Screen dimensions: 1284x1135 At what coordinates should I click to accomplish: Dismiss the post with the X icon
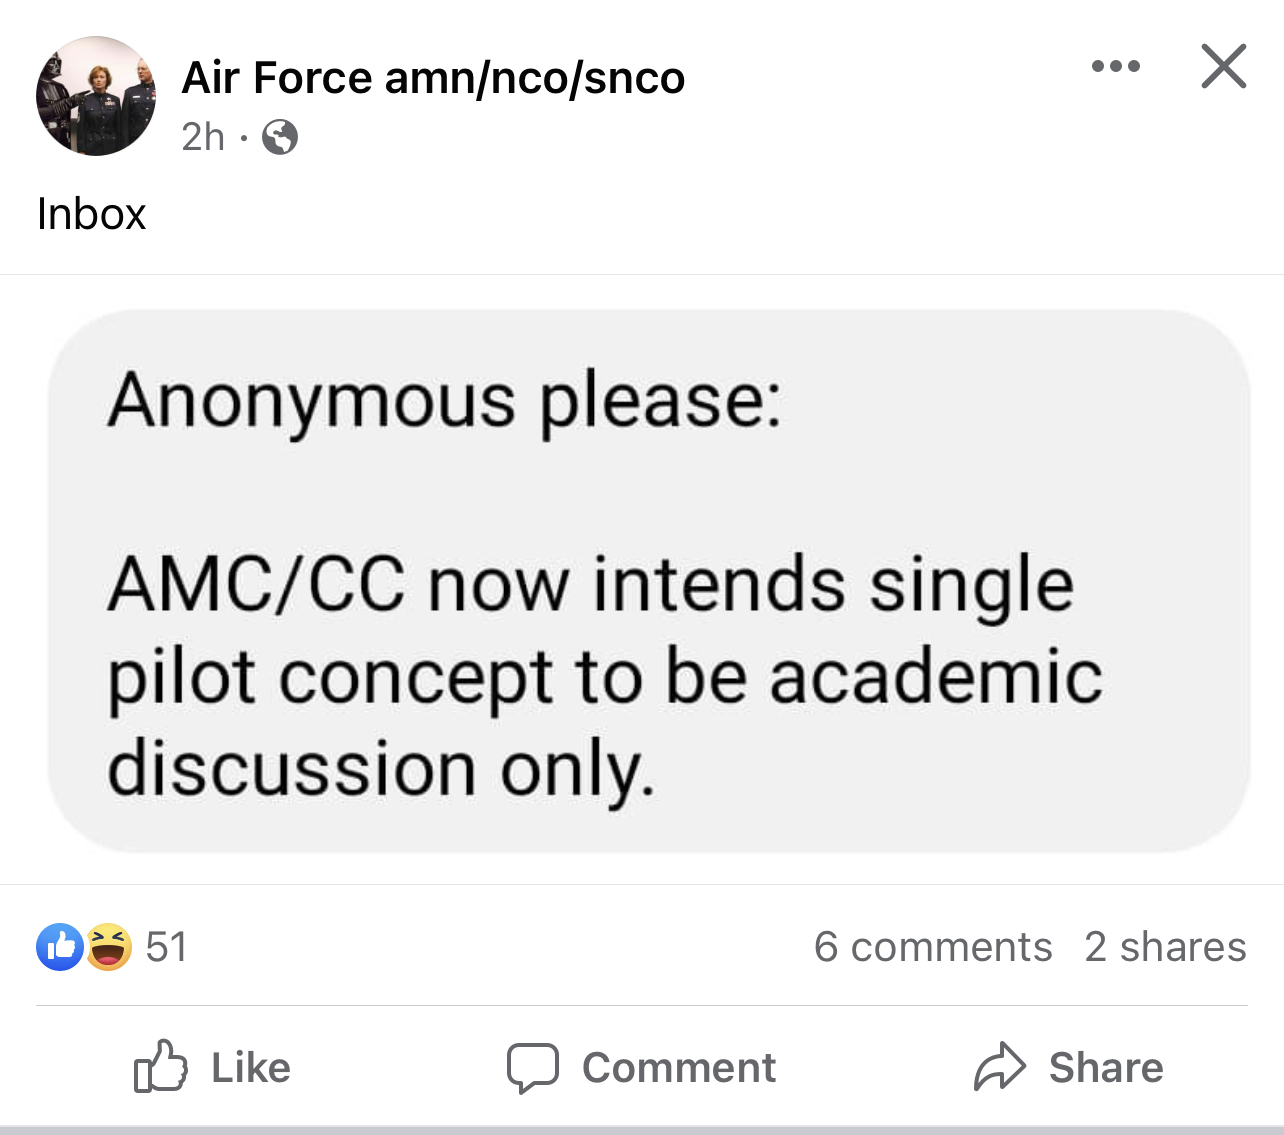click(x=1223, y=67)
